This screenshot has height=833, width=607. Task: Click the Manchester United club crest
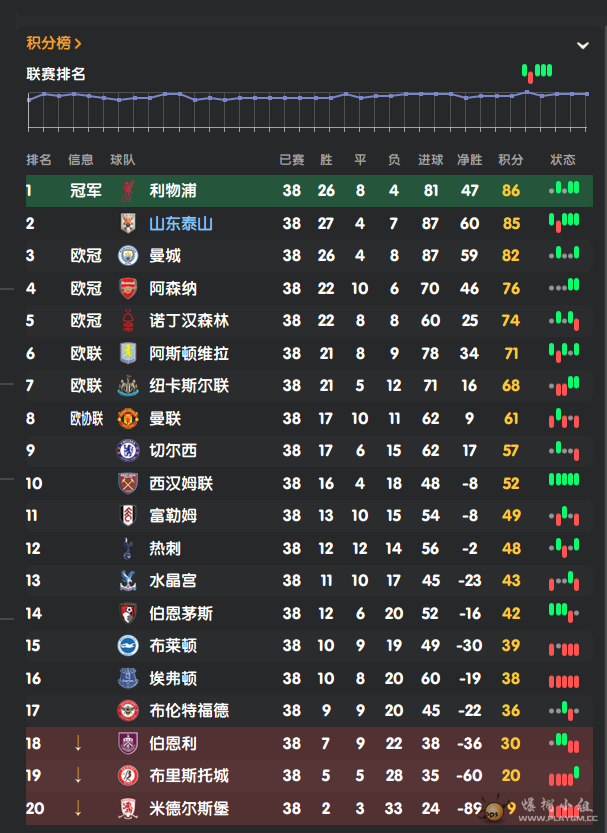[128, 419]
